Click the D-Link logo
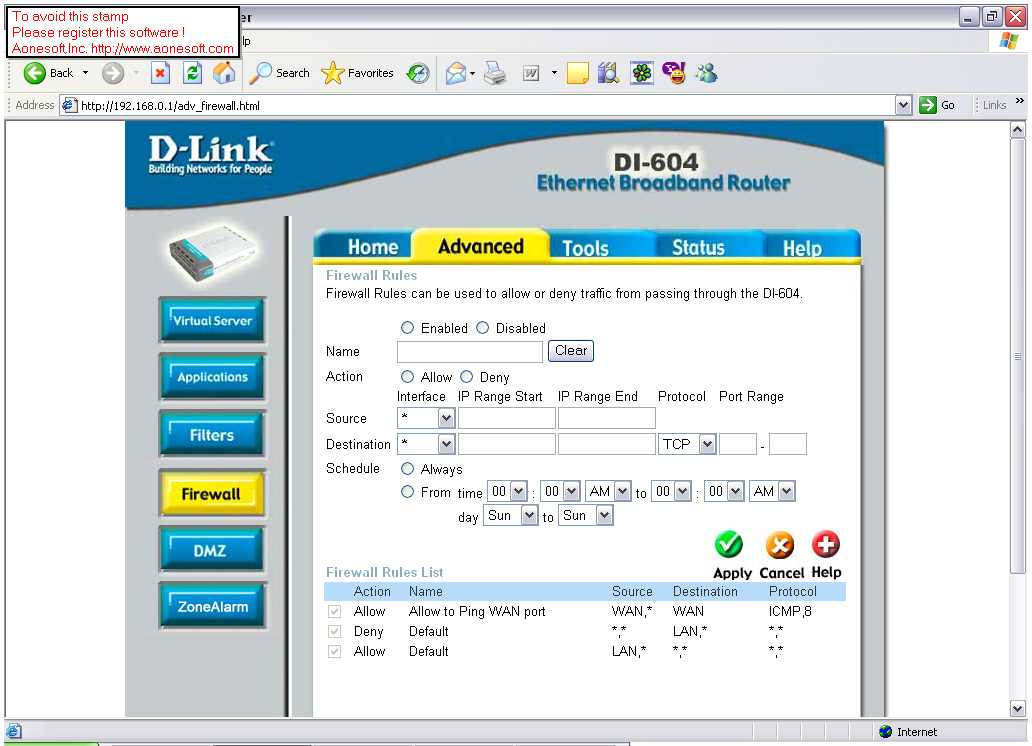 (211, 155)
